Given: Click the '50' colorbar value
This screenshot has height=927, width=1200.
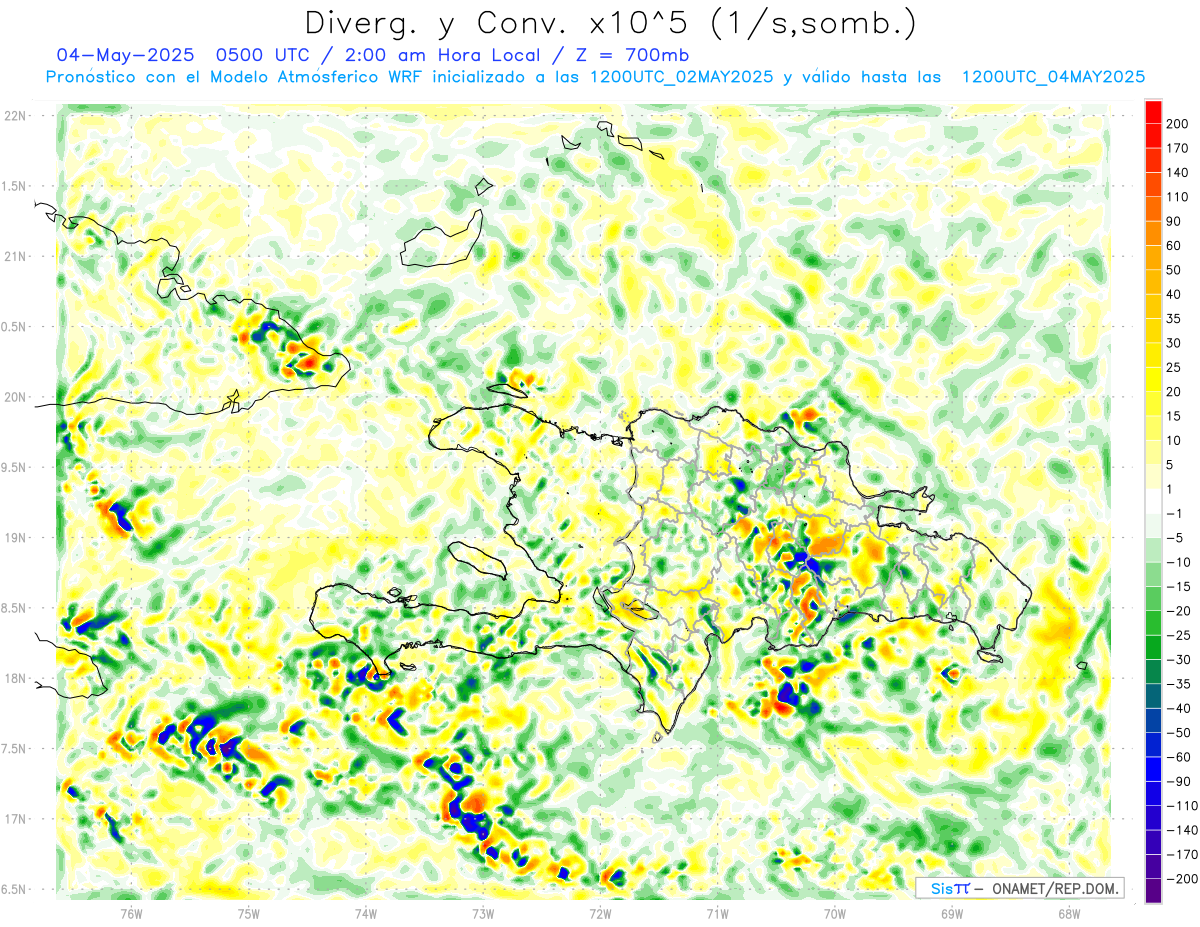Looking at the screenshot, I should pos(1174,270).
